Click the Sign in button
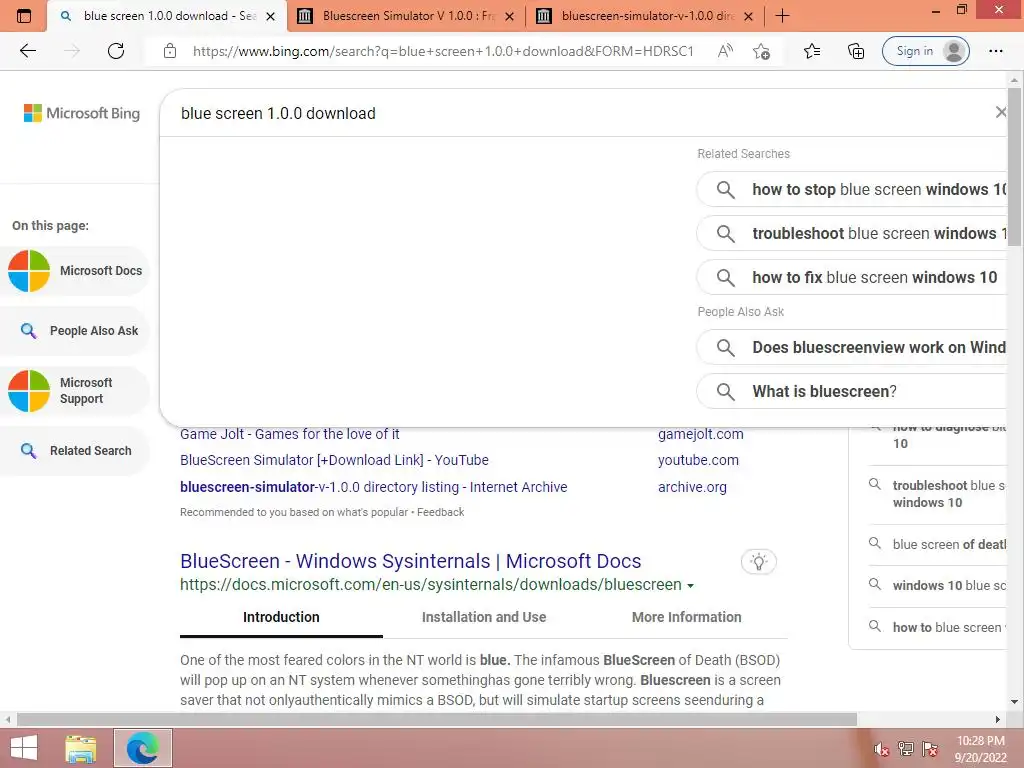Image resolution: width=1024 pixels, height=768 pixels. pos(925,51)
